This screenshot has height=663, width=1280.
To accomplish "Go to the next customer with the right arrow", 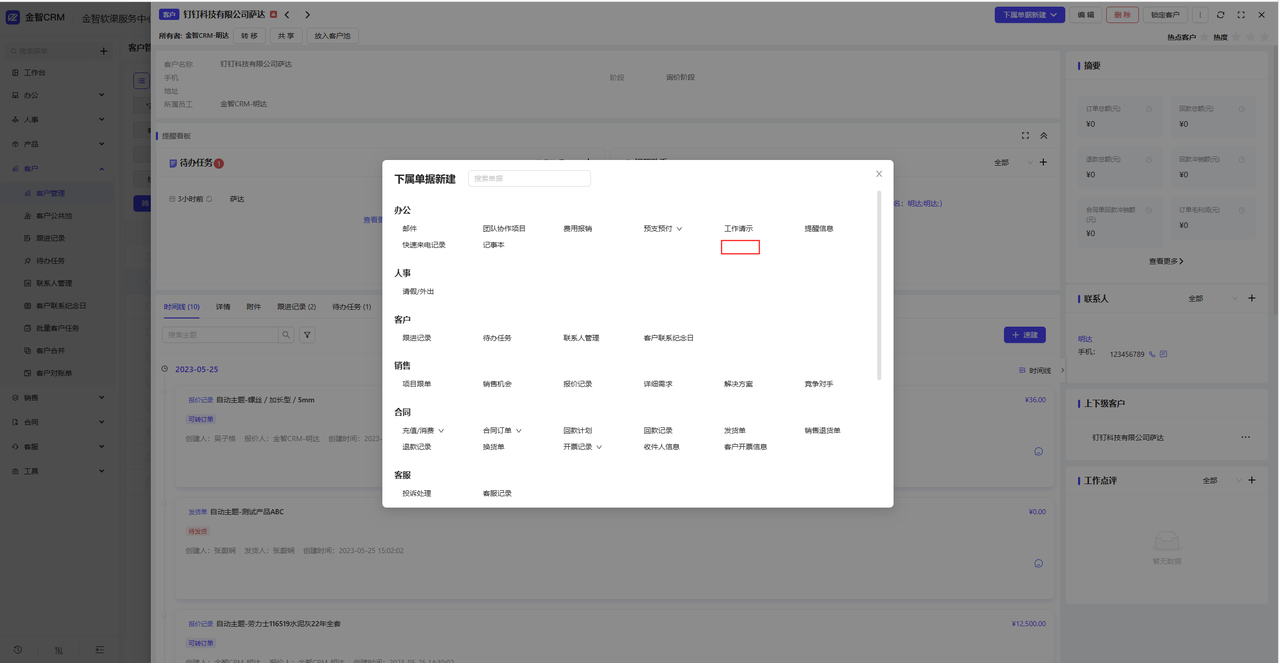I will pyautogui.click(x=307, y=15).
